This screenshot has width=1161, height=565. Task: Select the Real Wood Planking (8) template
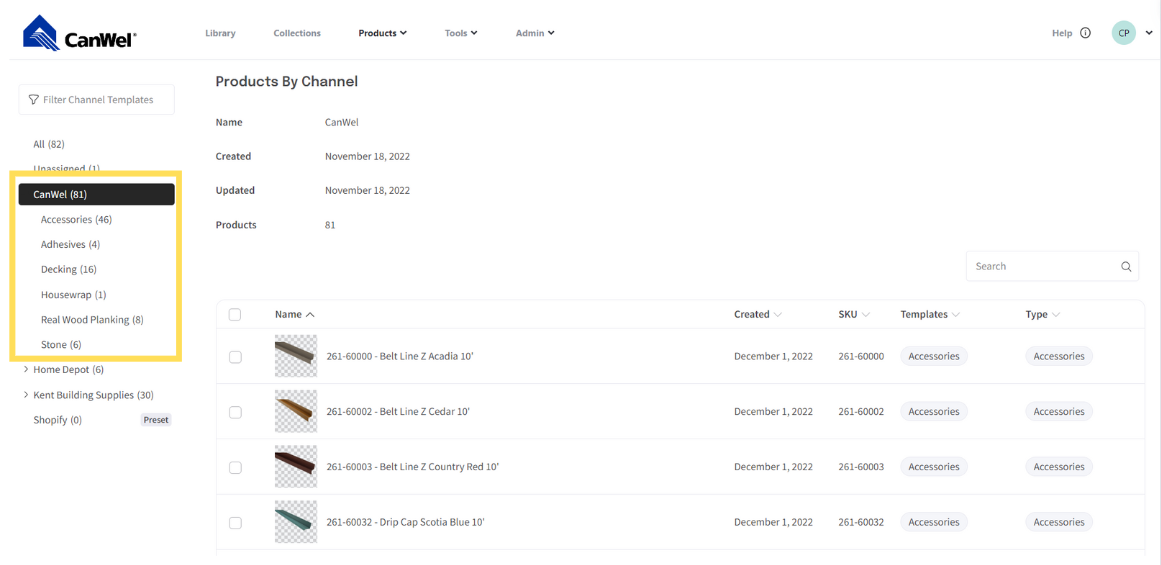93,320
